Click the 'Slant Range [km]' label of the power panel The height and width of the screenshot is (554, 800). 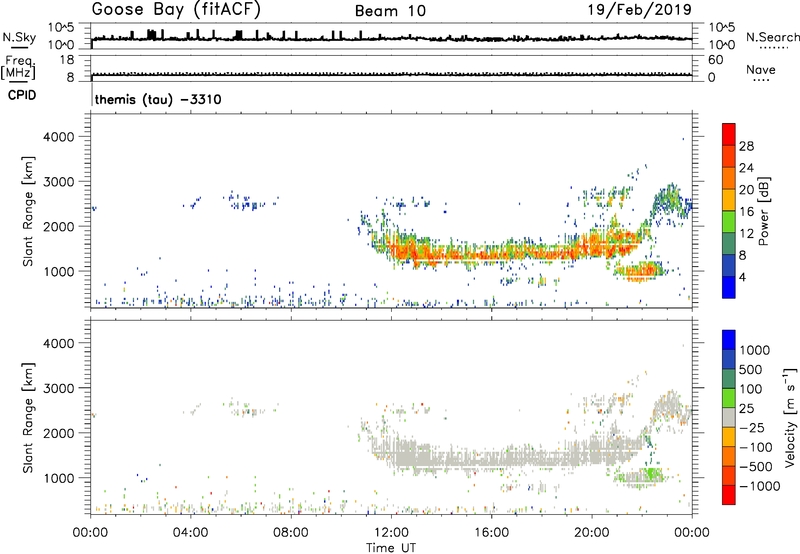tap(28, 211)
